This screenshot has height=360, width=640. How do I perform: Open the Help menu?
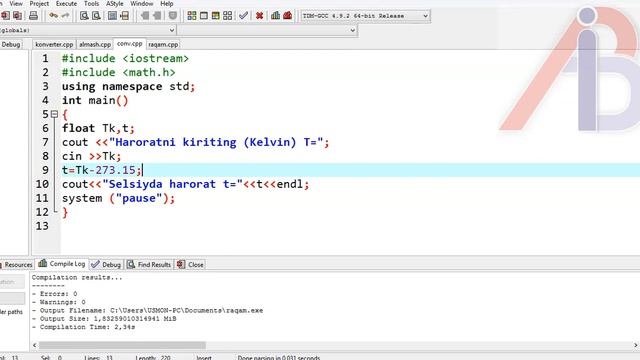click(167, 4)
